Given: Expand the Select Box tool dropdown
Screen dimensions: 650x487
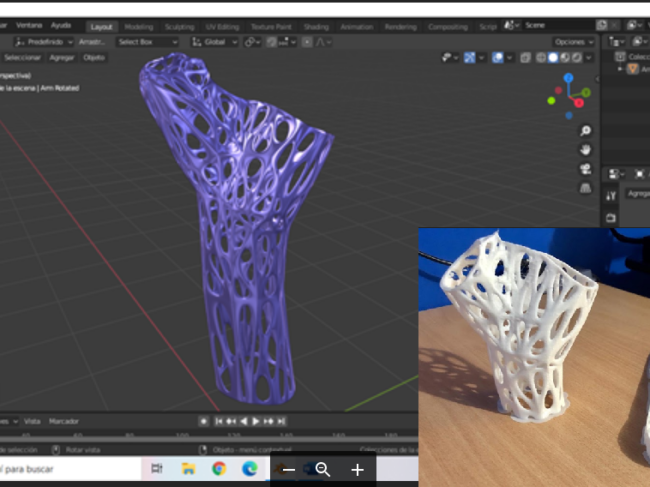Looking at the screenshot, I should tap(145, 42).
